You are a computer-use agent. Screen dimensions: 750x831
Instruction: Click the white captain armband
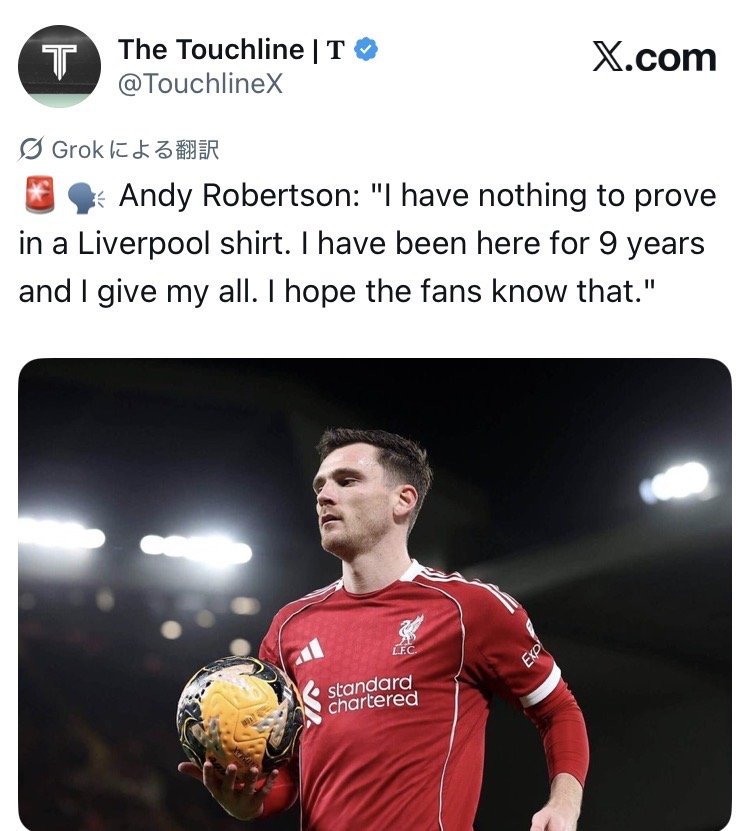tap(540, 685)
